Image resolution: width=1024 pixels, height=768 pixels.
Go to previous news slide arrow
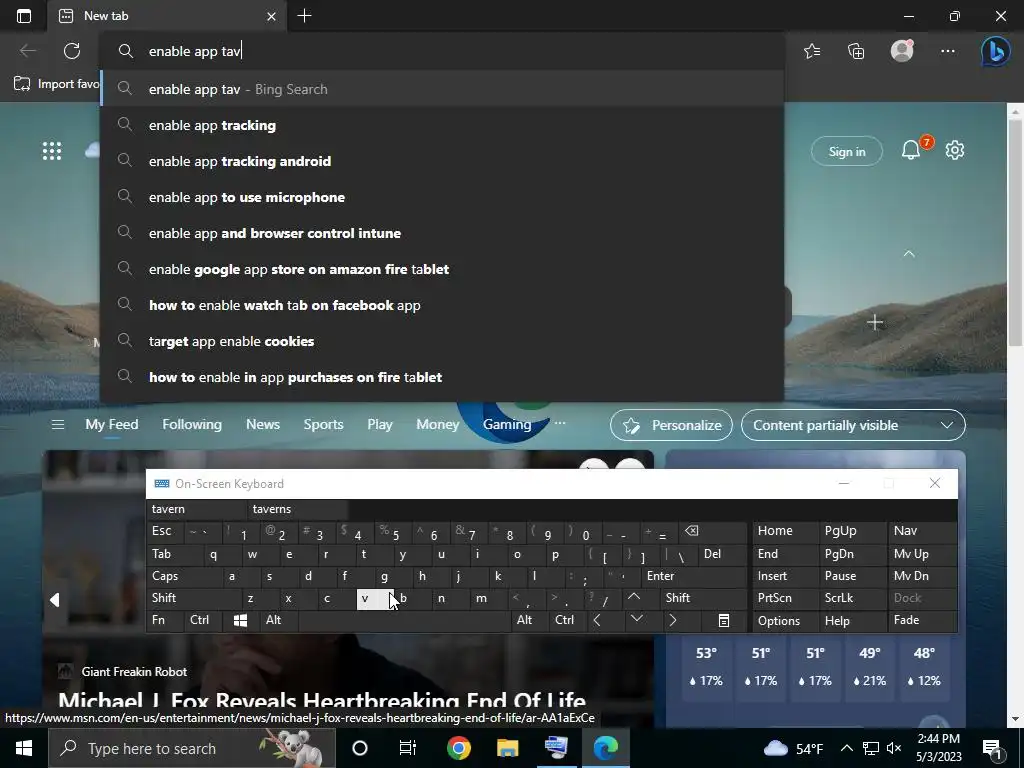[55, 600]
